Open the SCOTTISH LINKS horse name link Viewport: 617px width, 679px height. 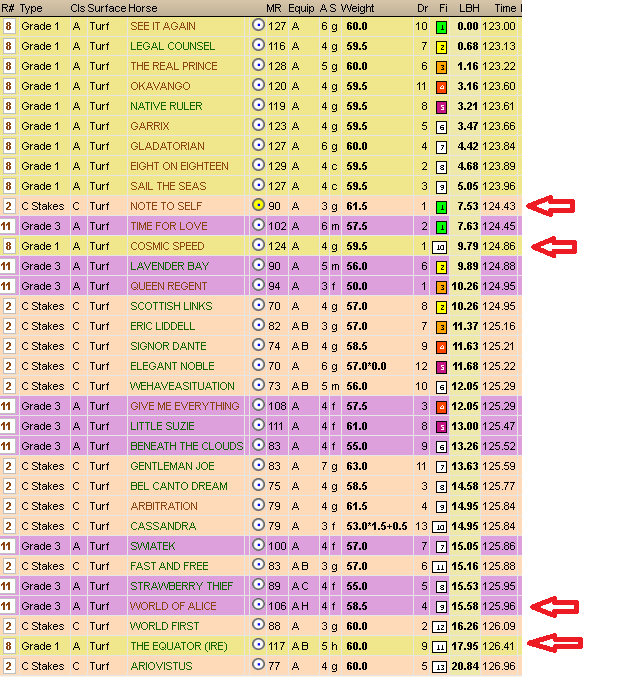(x=170, y=306)
